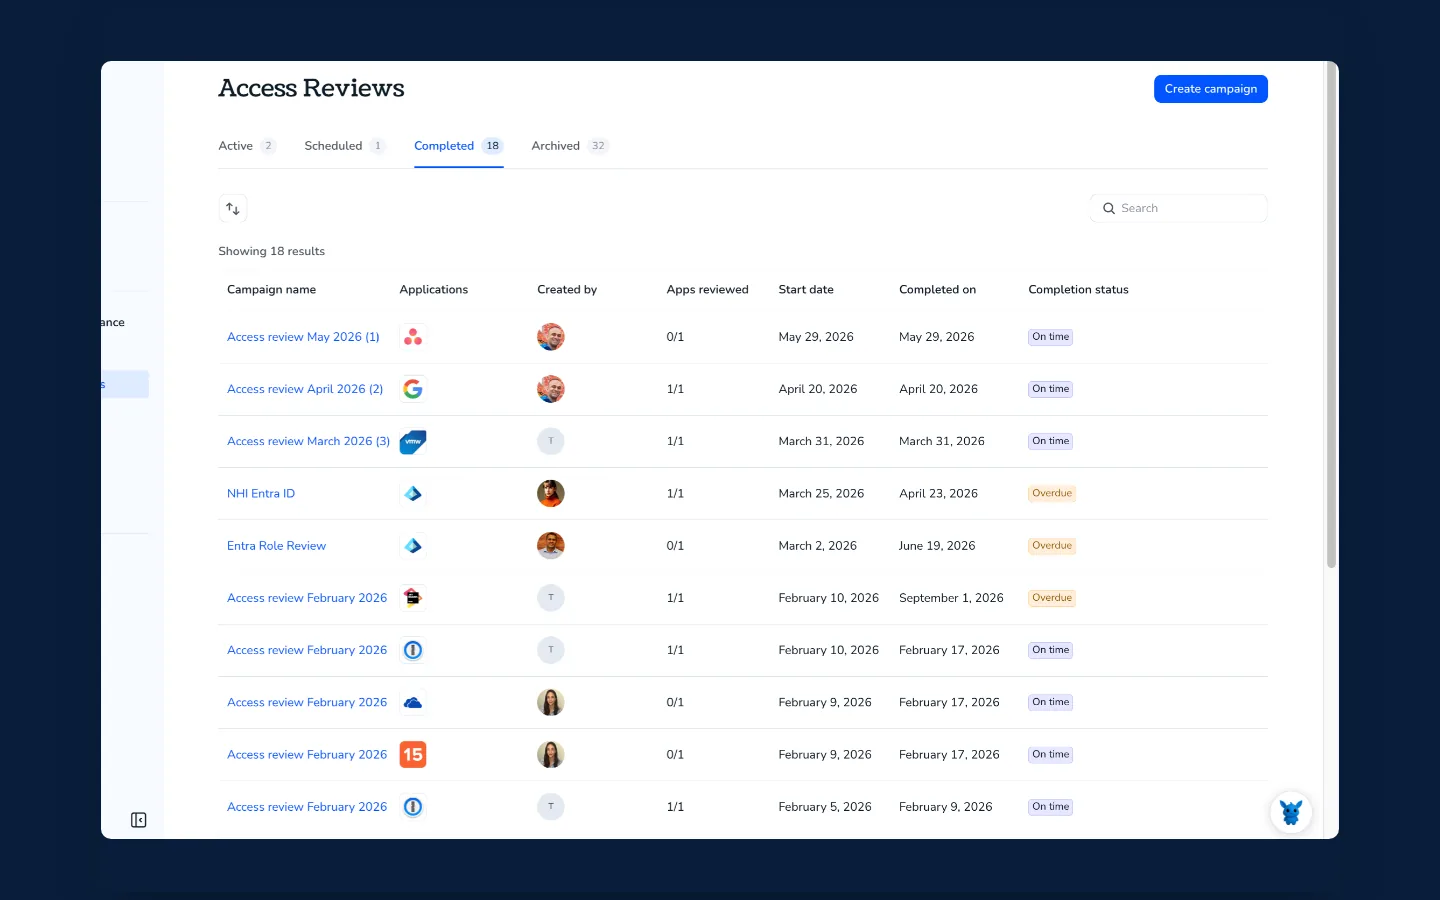
Task: Select the Completed tab
Action: point(459,146)
